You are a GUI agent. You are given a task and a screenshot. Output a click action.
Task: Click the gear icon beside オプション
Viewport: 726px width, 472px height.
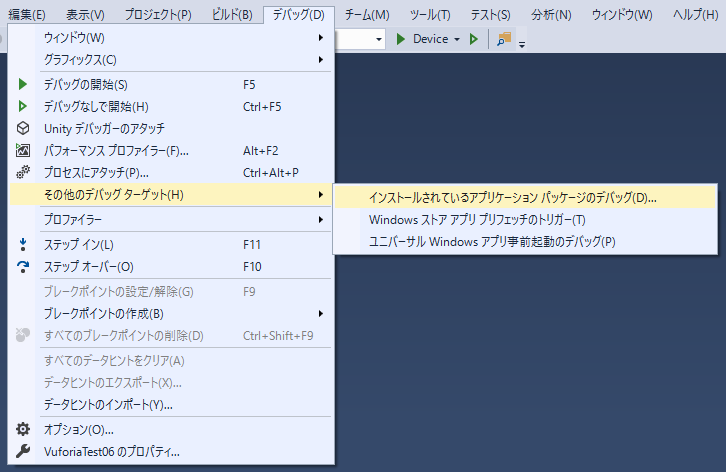tap(23, 429)
